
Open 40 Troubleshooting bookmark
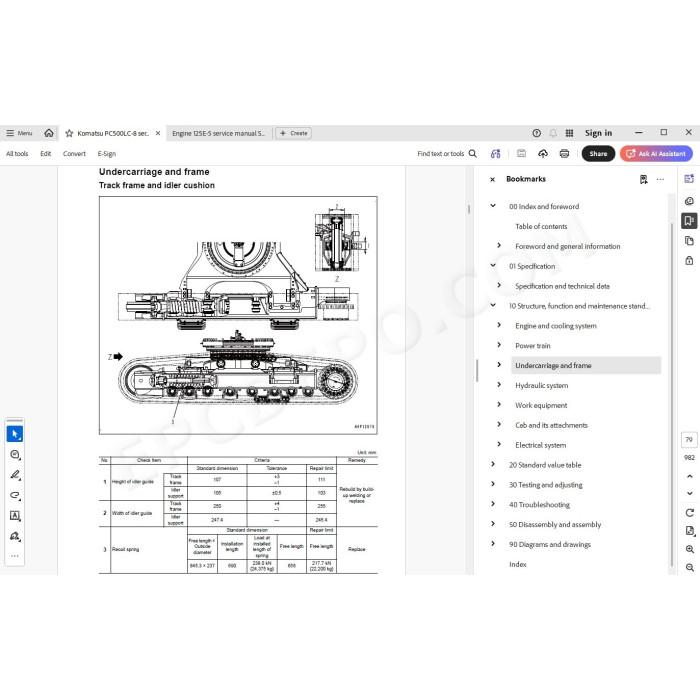point(539,504)
